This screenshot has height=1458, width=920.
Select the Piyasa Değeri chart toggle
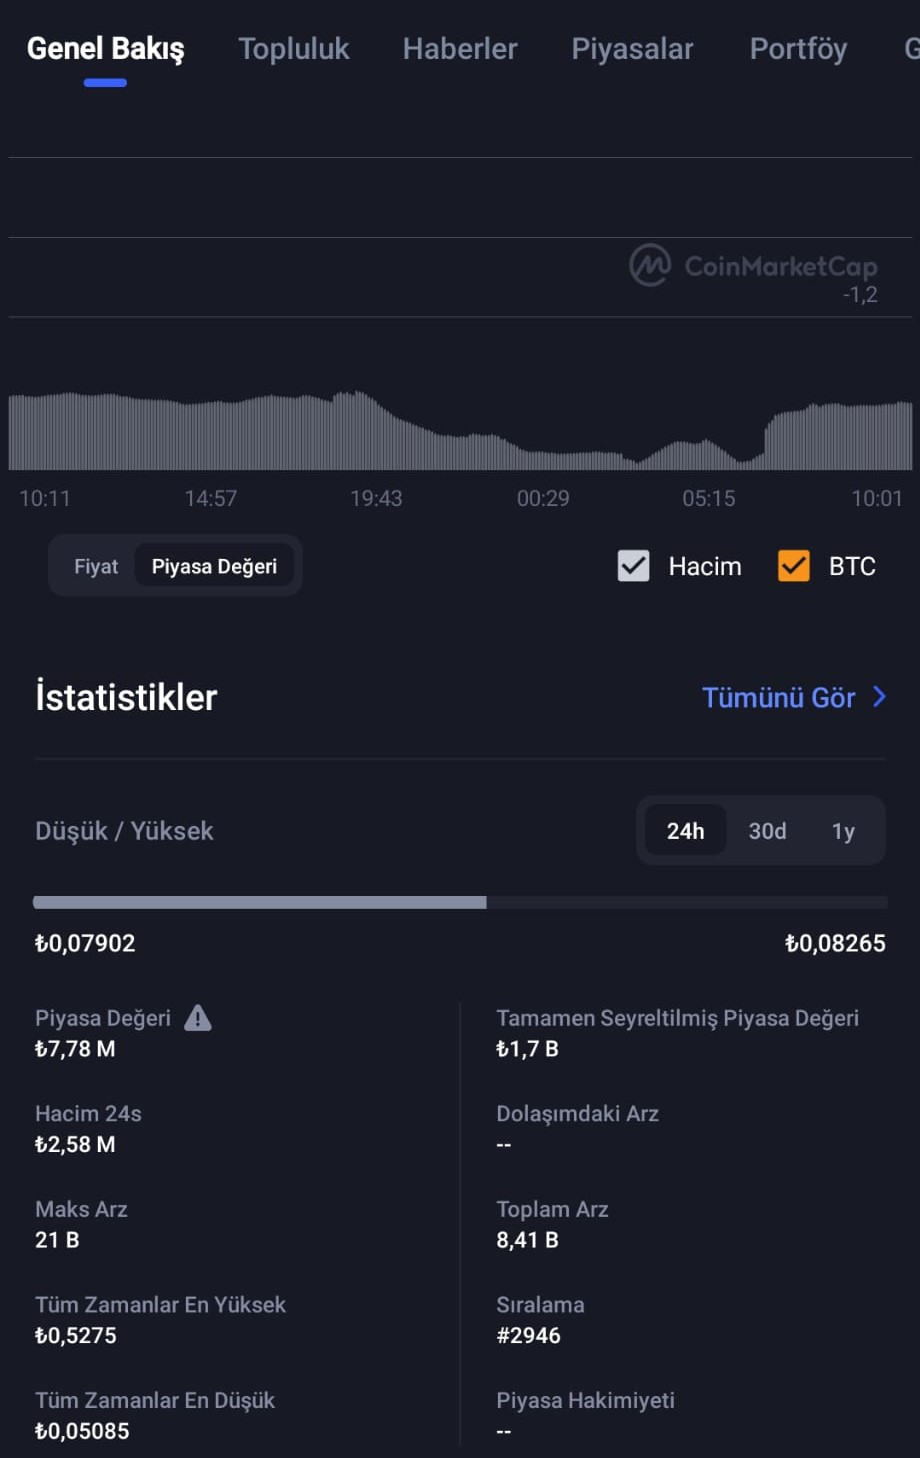pos(214,566)
